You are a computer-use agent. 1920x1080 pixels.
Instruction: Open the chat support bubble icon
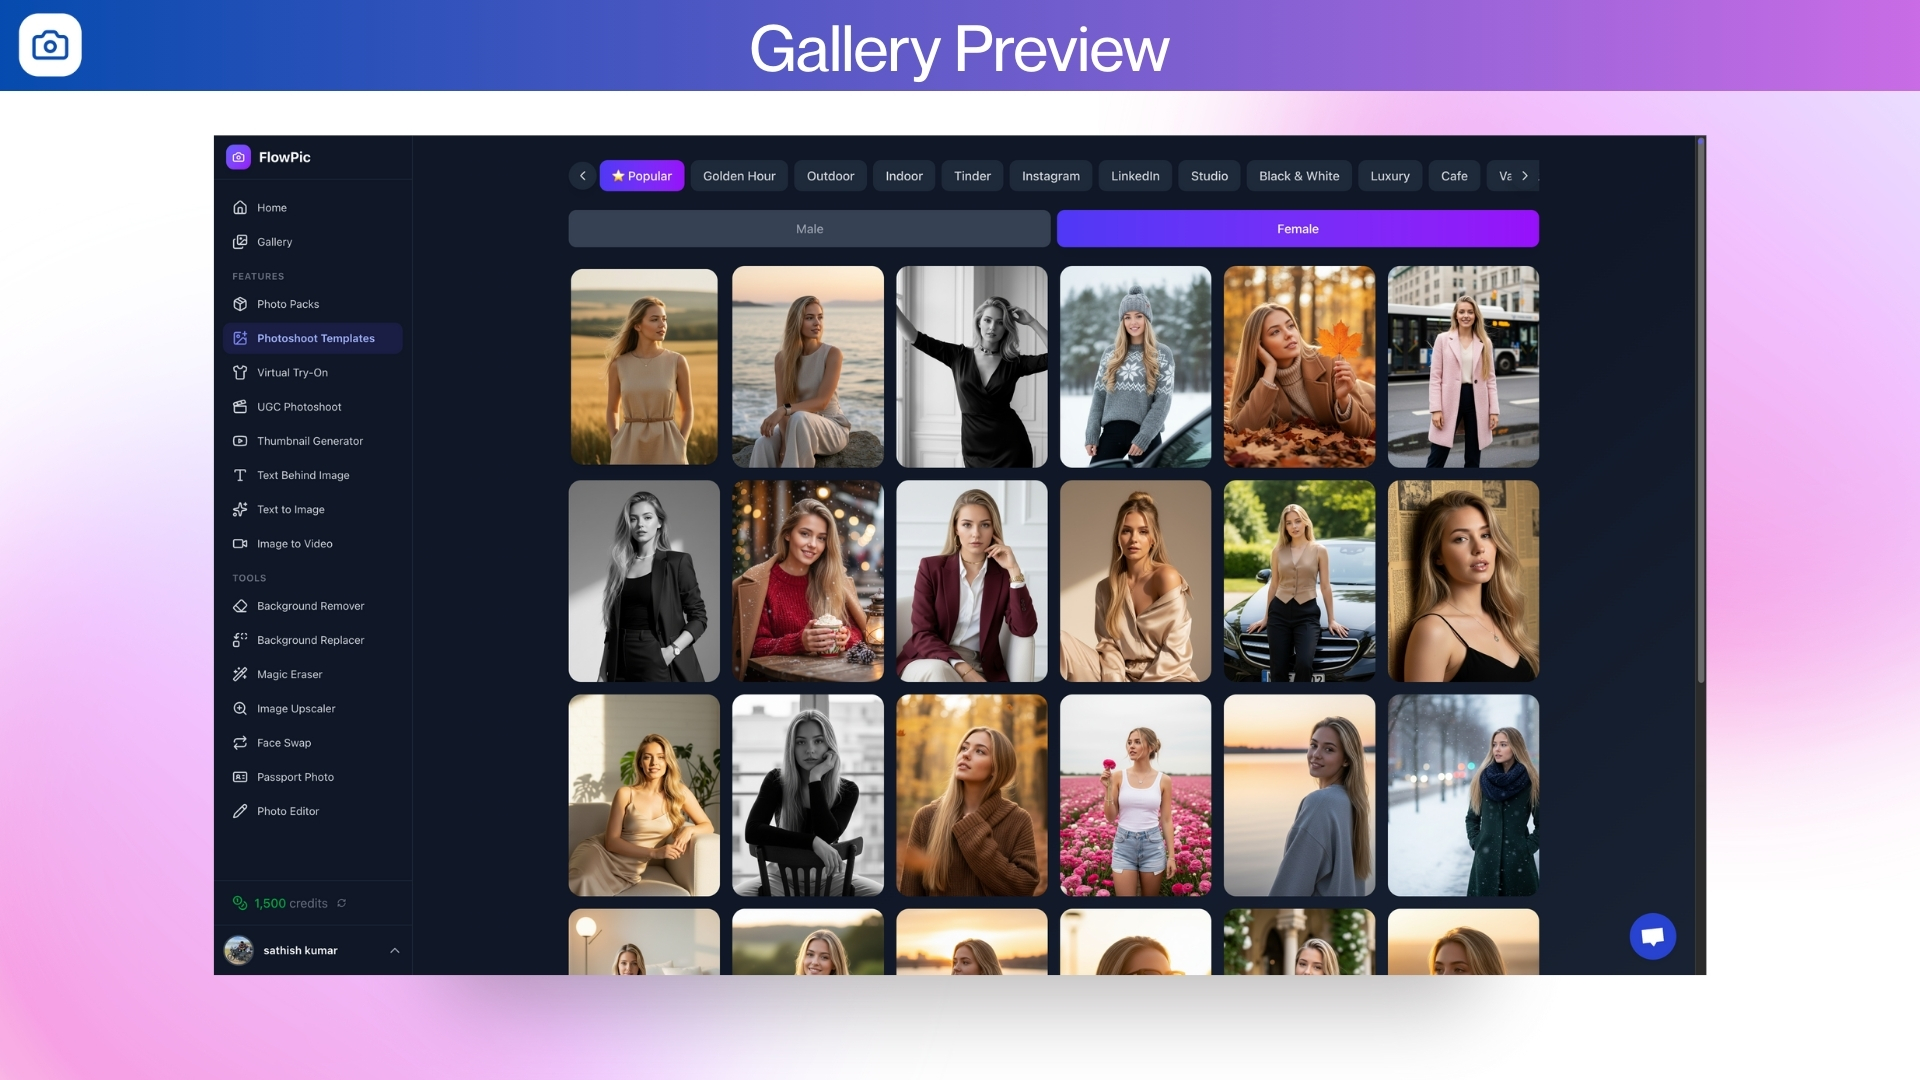(1652, 937)
